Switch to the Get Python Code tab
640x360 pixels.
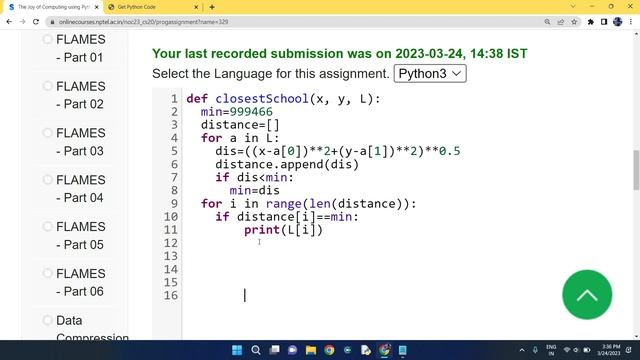tap(153, 7)
